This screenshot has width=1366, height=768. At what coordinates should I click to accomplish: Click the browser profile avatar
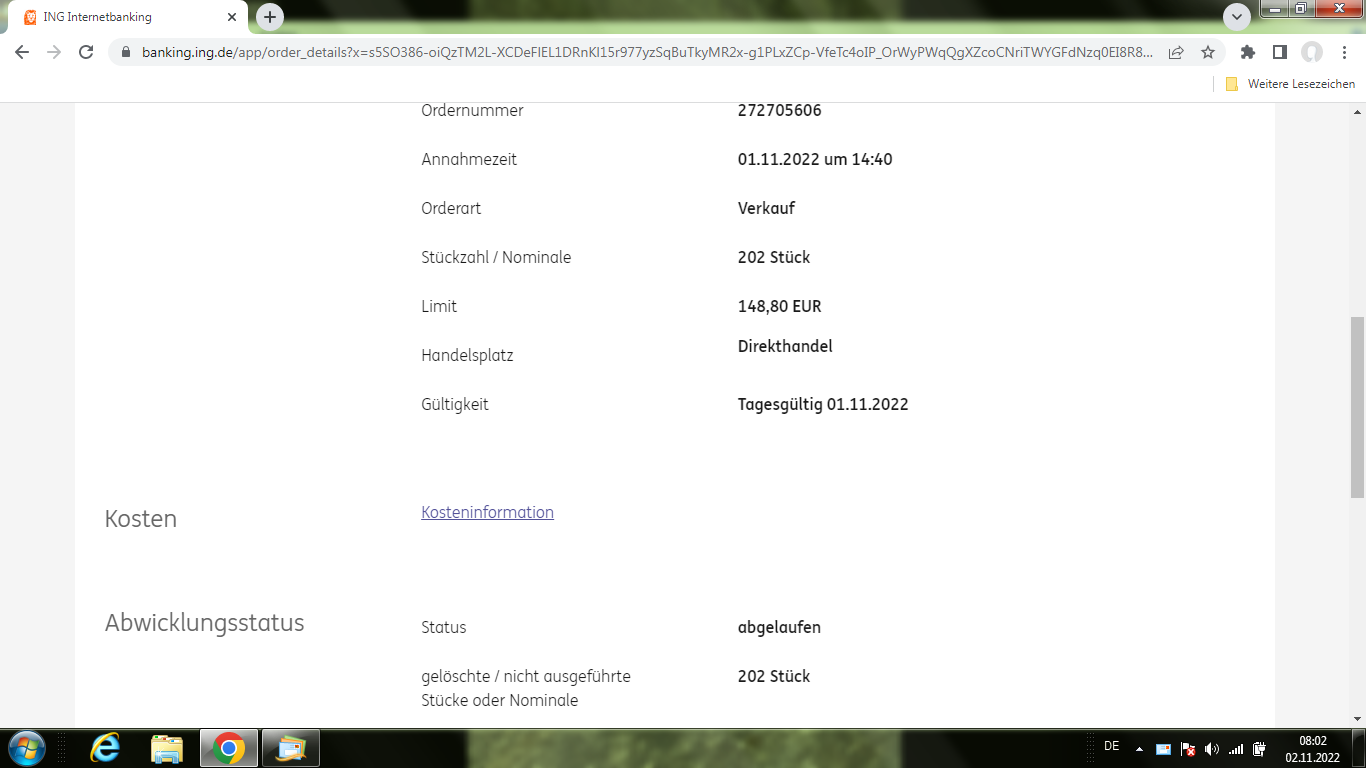[x=1312, y=52]
